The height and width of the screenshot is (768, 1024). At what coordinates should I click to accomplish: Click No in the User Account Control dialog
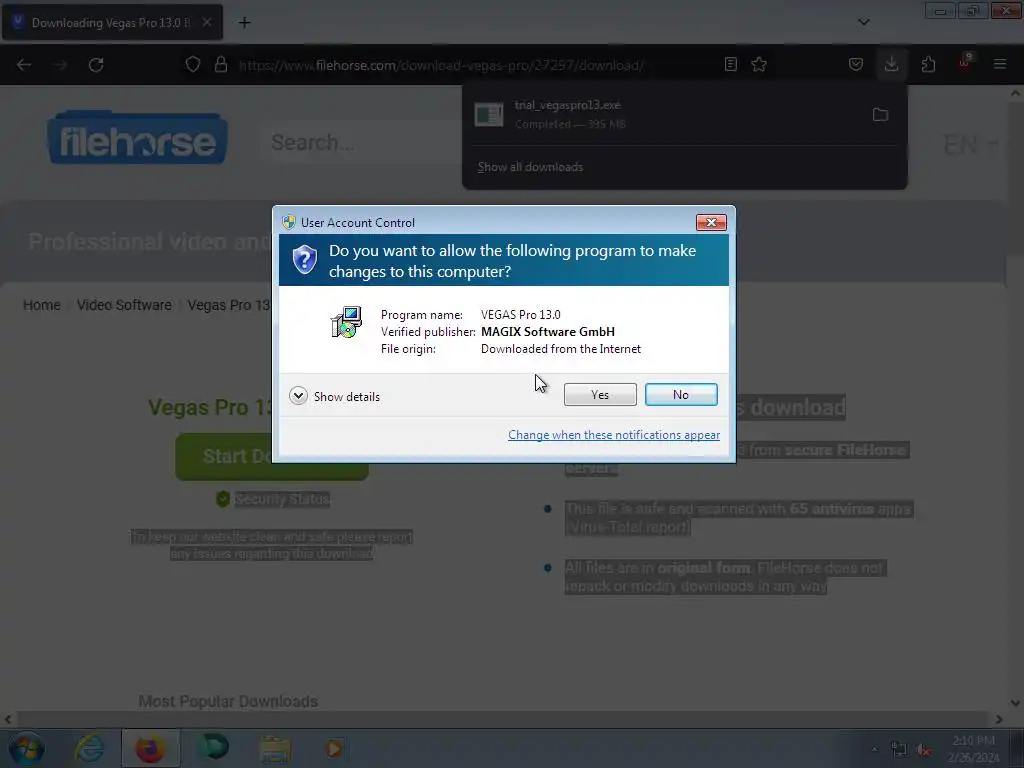click(x=680, y=394)
